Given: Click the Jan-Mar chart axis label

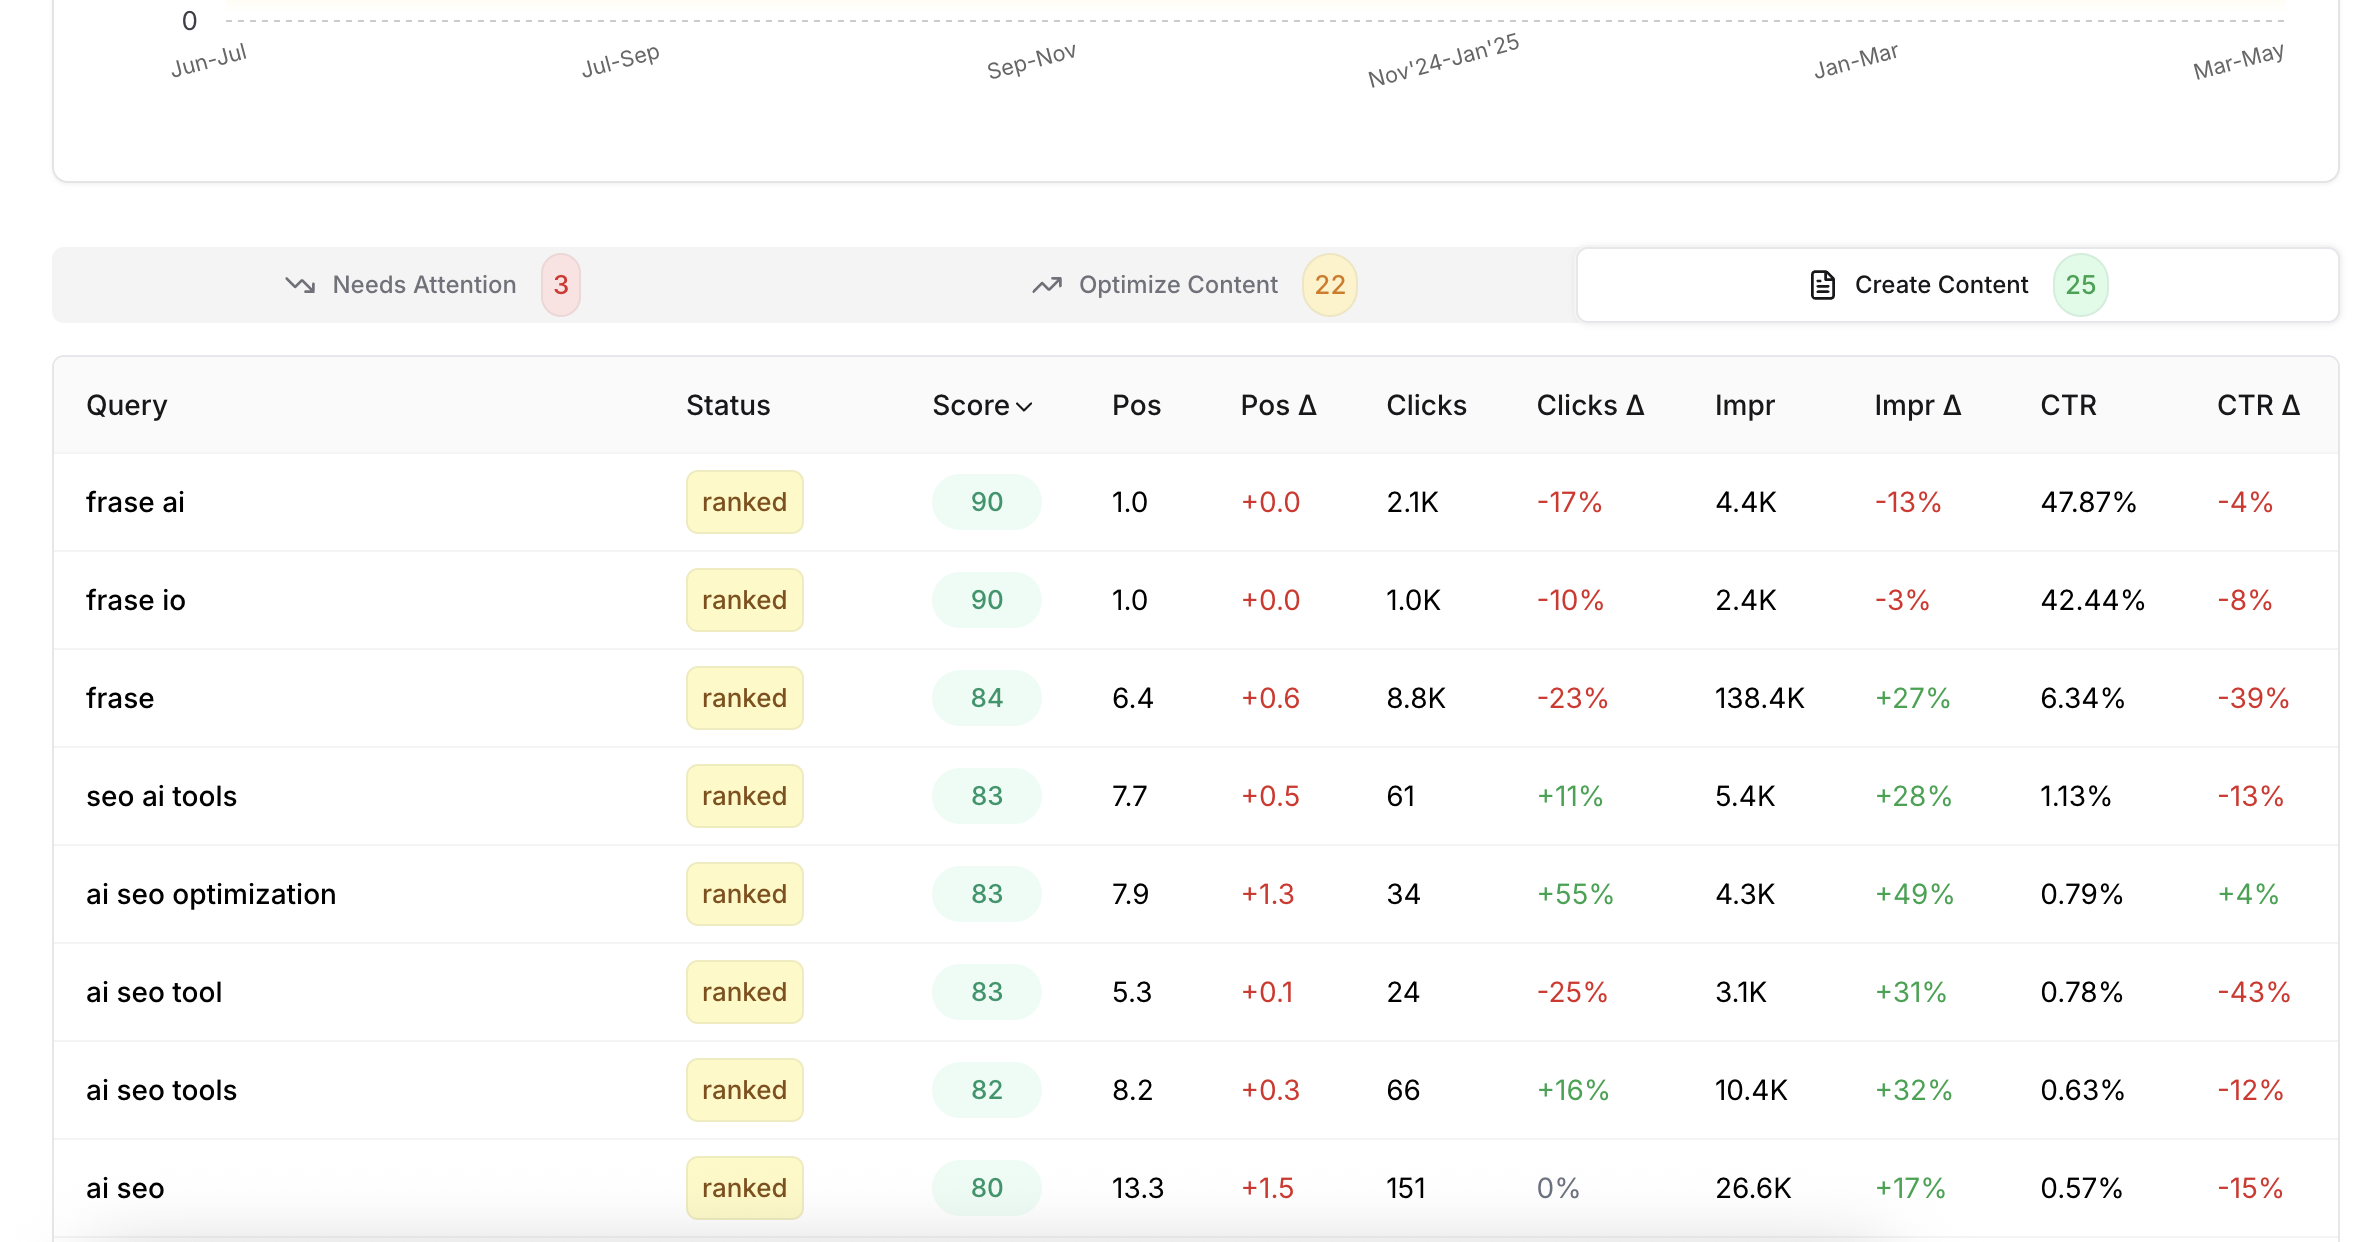Looking at the screenshot, I should pyautogui.click(x=1856, y=60).
